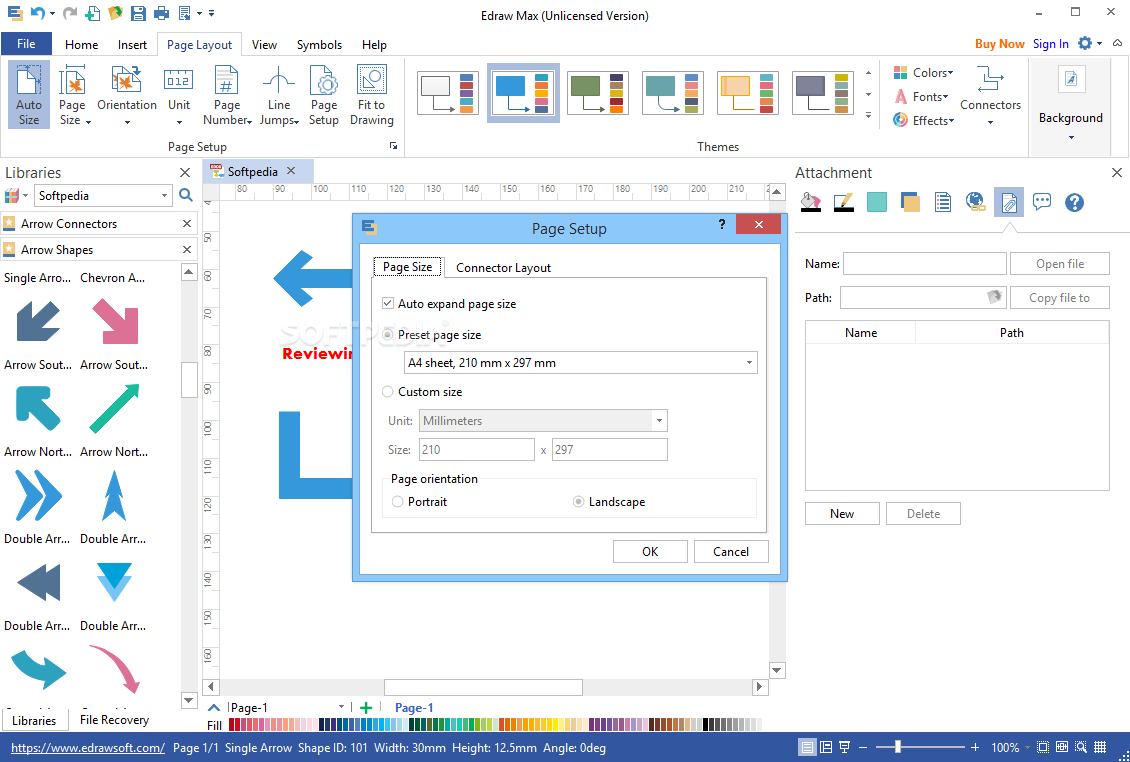Search libraries with the magnifier icon

click(186, 195)
